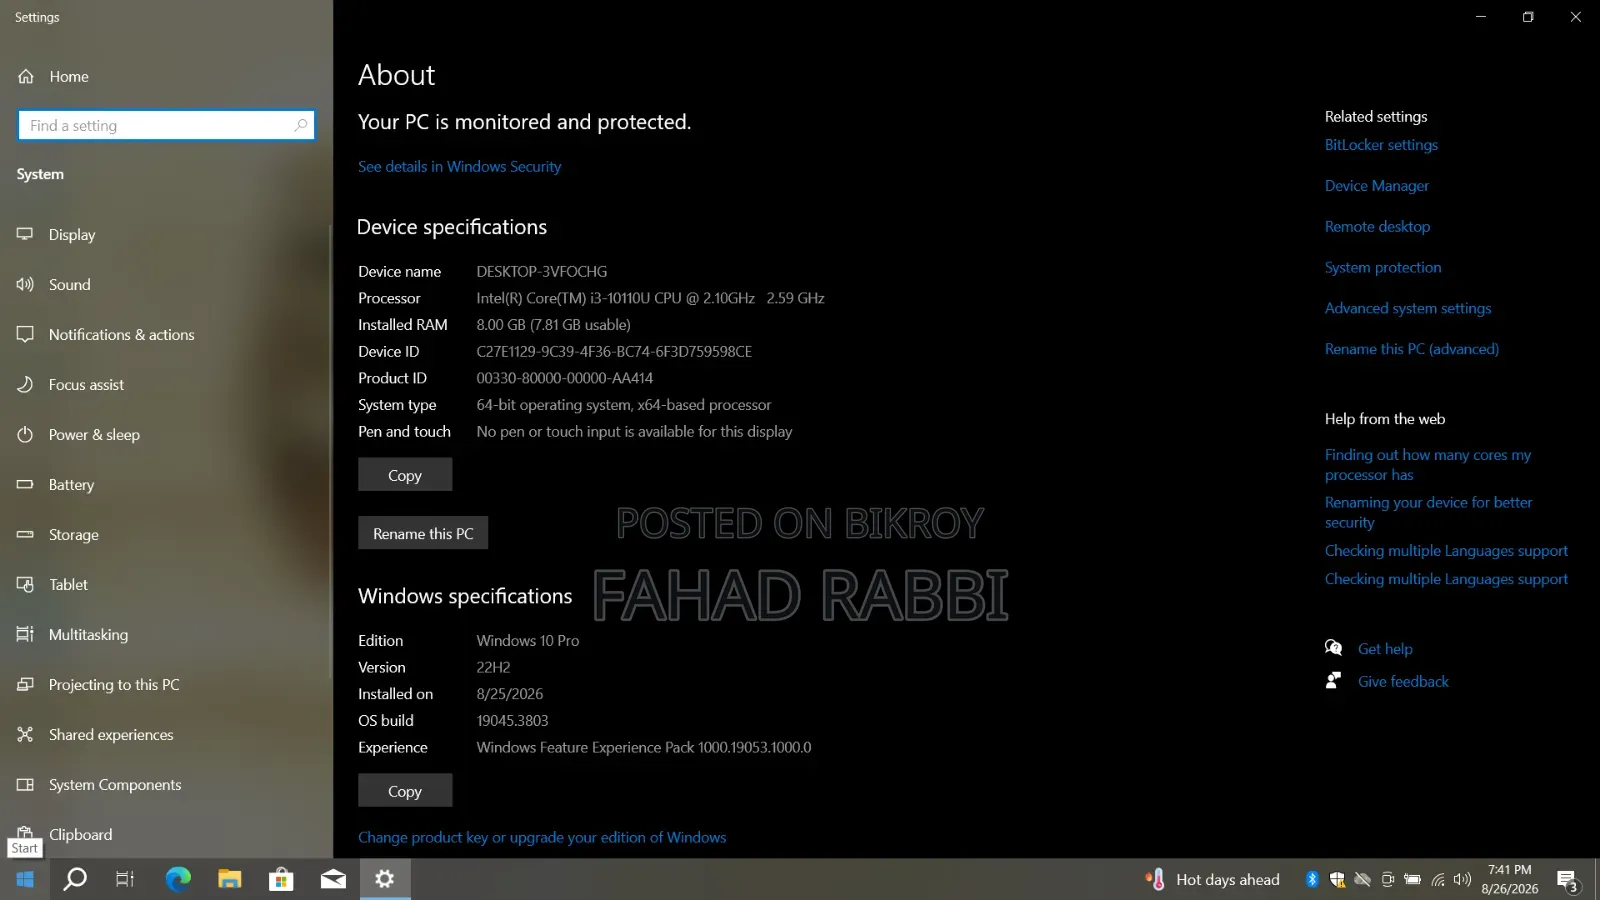1600x900 pixels.
Task: Open Wi-Fi network tray icon
Action: [1438, 879]
